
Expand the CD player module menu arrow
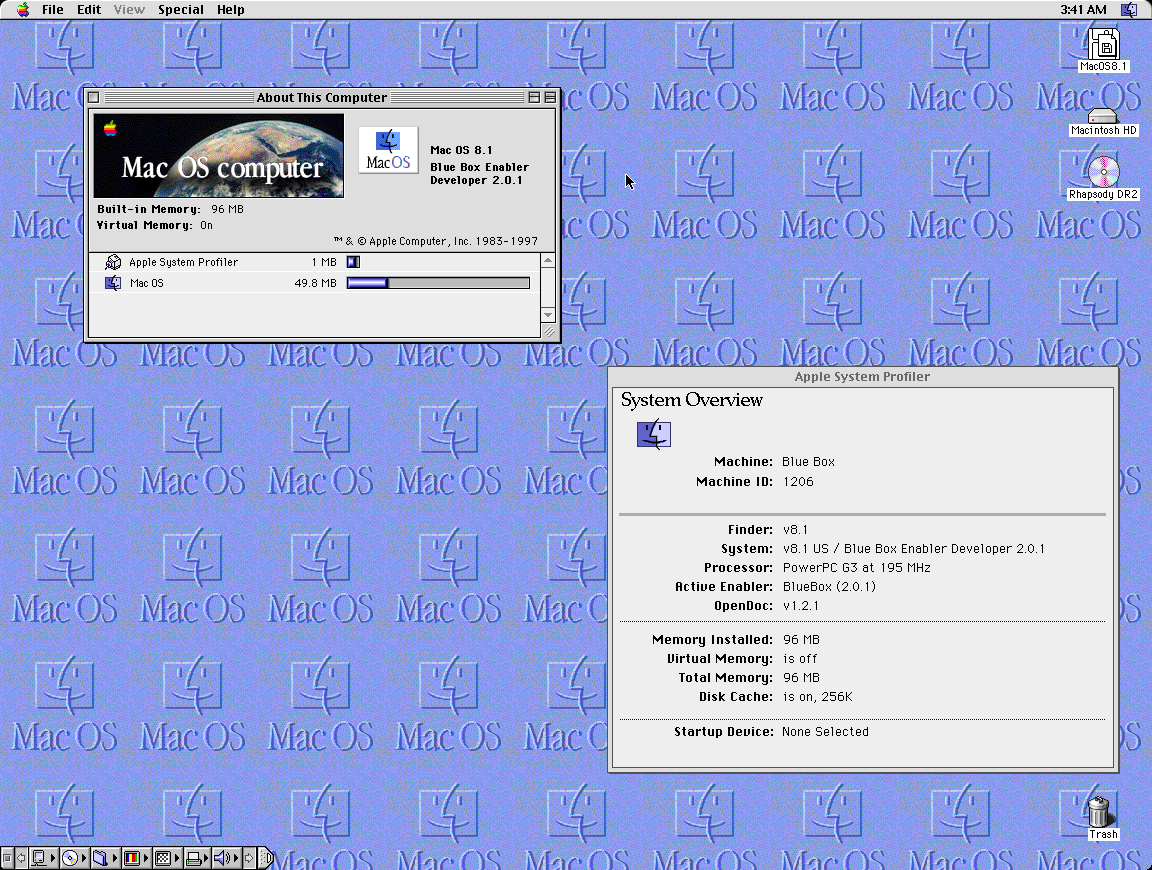coord(84,858)
